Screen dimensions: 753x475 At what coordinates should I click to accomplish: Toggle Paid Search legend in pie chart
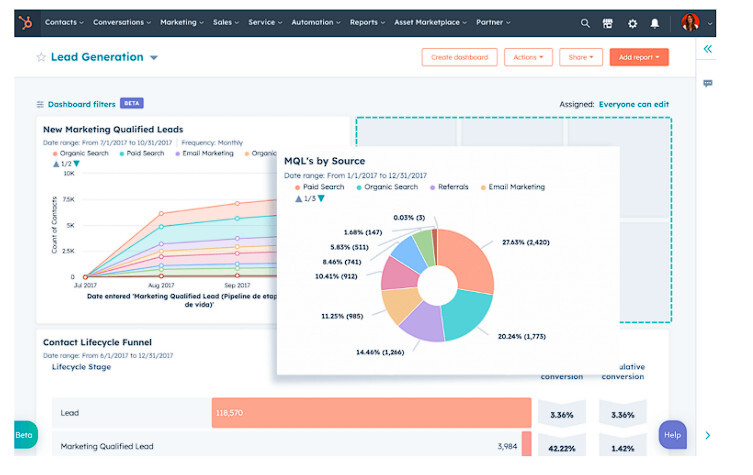pyautogui.click(x=320, y=187)
